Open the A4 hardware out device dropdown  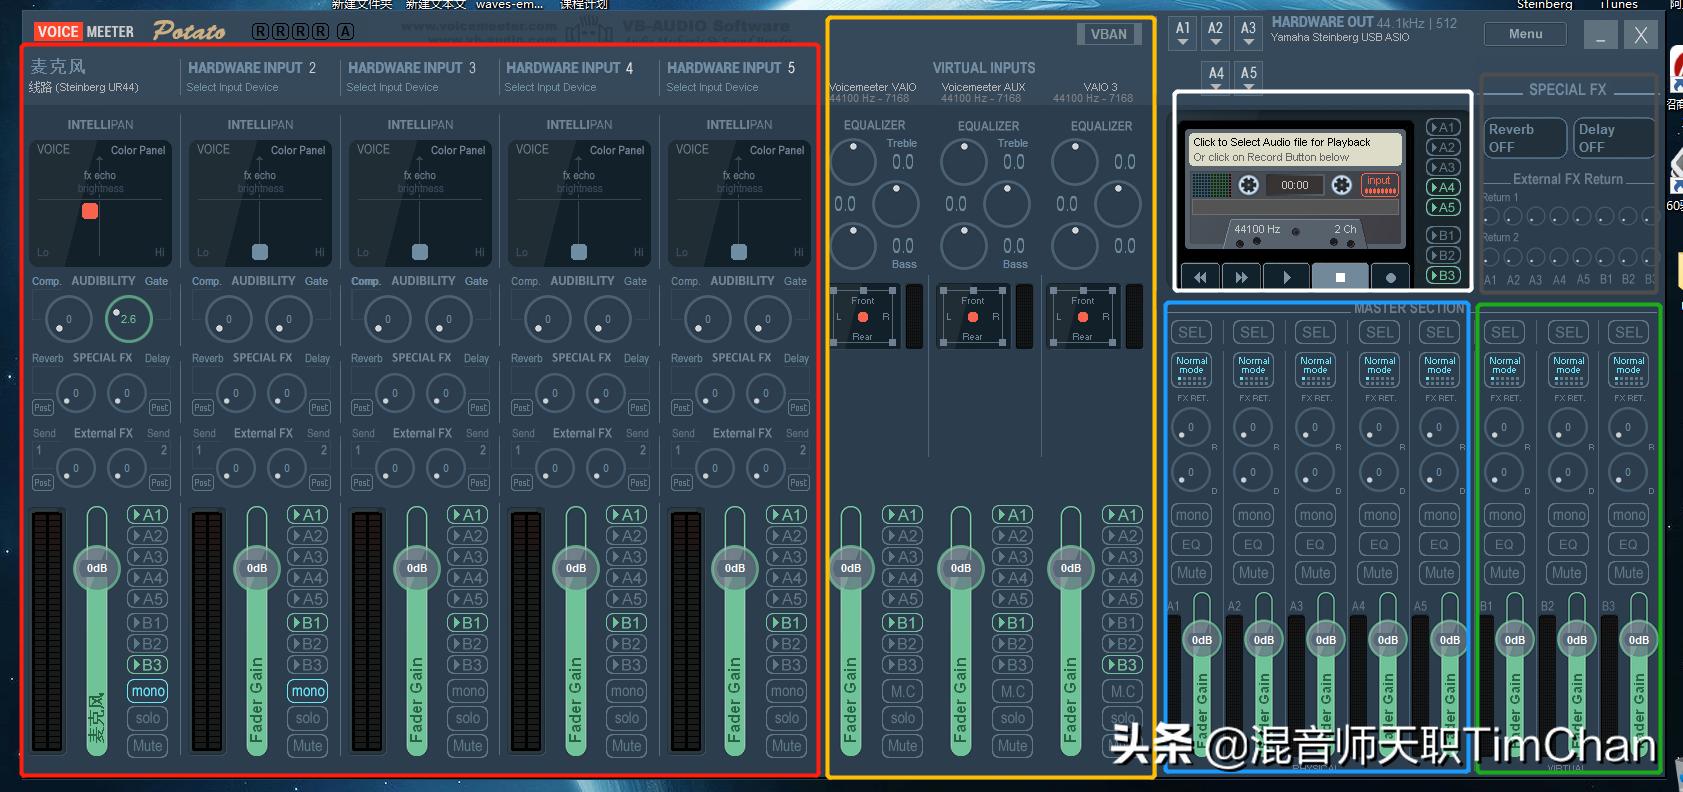(x=1216, y=76)
